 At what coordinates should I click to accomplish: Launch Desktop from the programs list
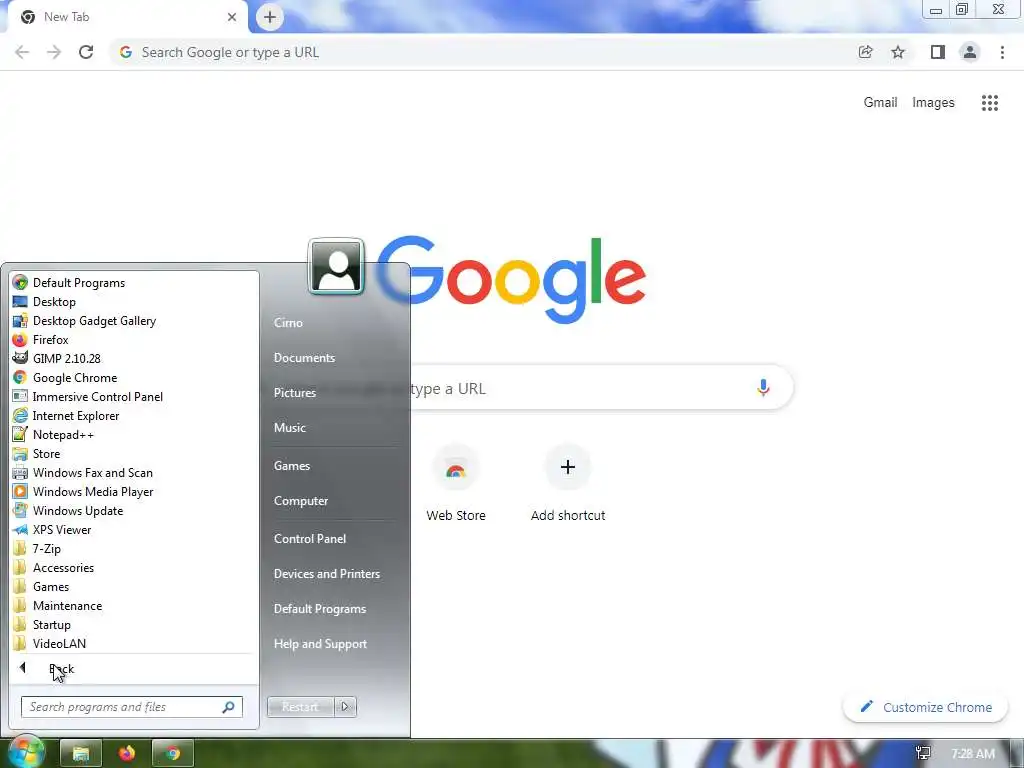(x=44, y=302)
